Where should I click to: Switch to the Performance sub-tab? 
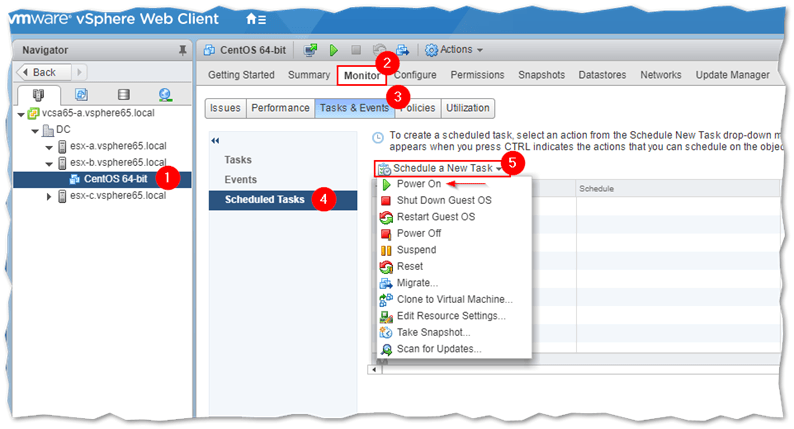tap(280, 108)
